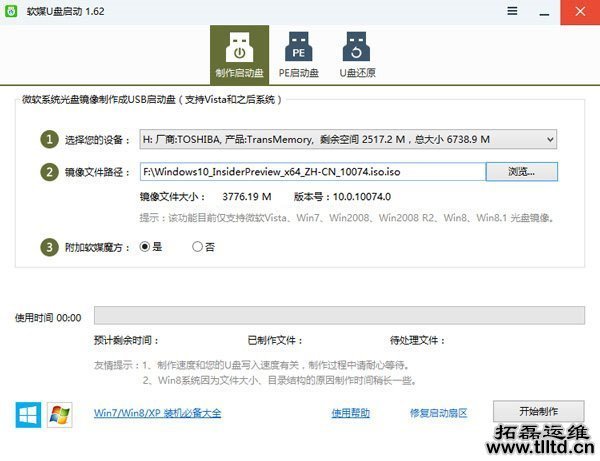This screenshot has width=600, height=461.
Task: Open the hamburger menu in the title bar
Action: coord(512,11)
